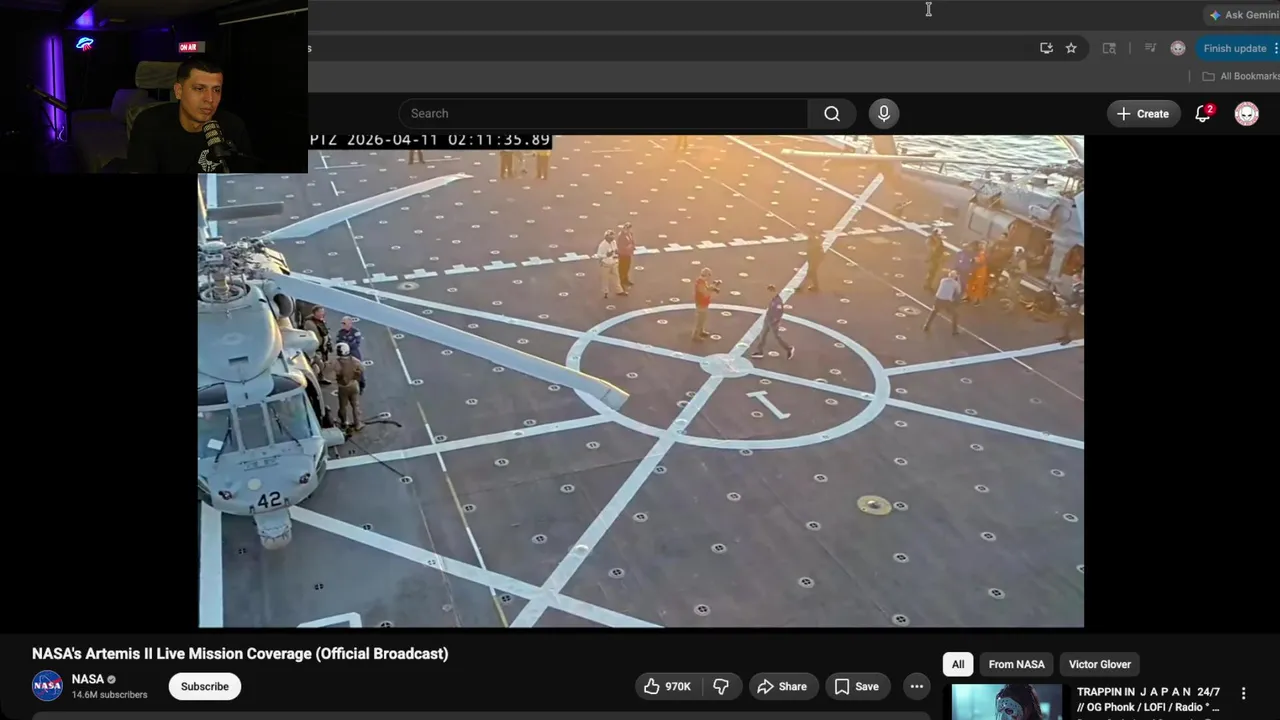The height and width of the screenshot is (720, 1280).
Task: Select the All filter chip
Action: click(x=958, y=664)
